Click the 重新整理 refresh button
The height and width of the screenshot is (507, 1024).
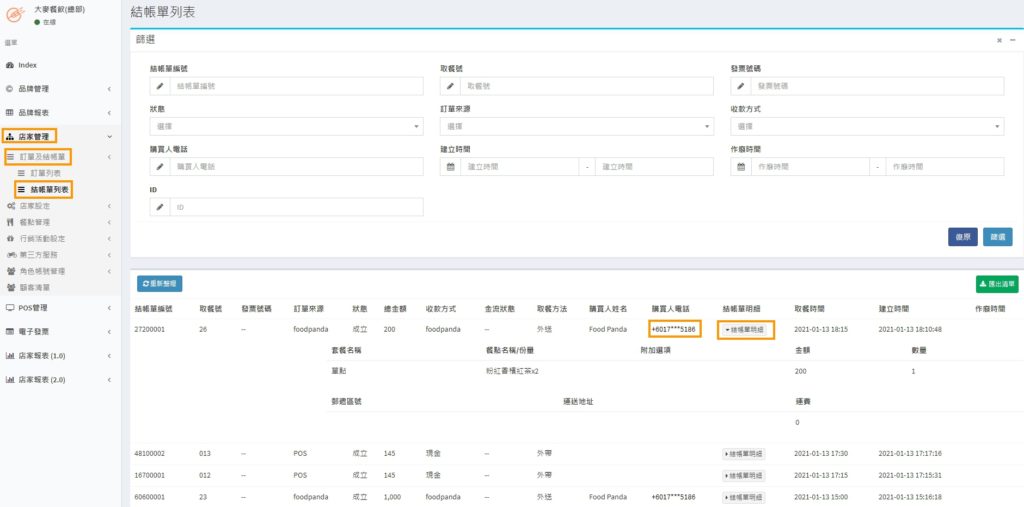coord(160,284)
